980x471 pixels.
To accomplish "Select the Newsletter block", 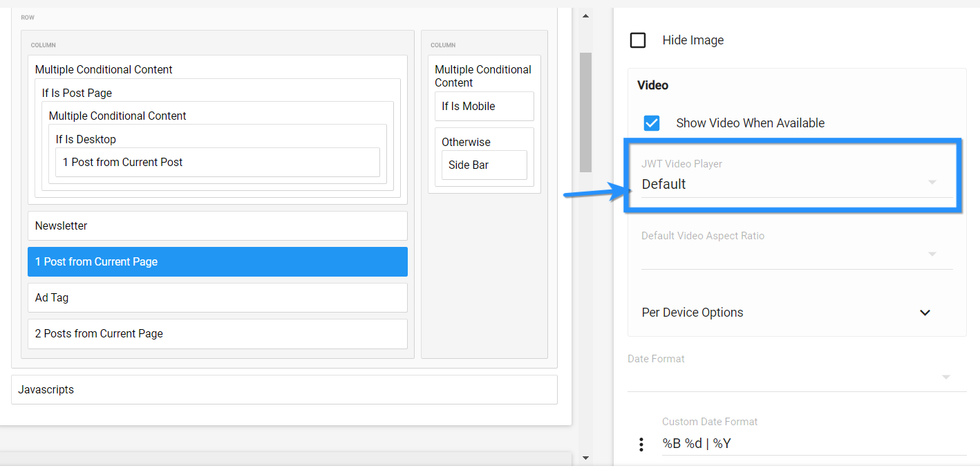I will point(217,226).
